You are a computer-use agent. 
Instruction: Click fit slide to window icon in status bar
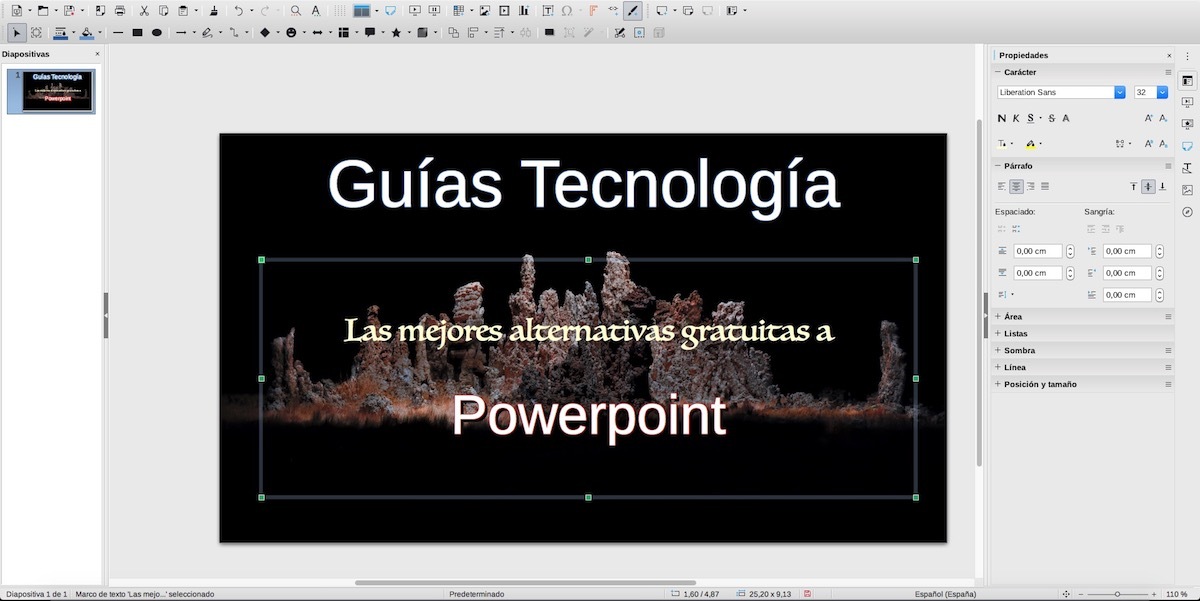(1066, 594)
